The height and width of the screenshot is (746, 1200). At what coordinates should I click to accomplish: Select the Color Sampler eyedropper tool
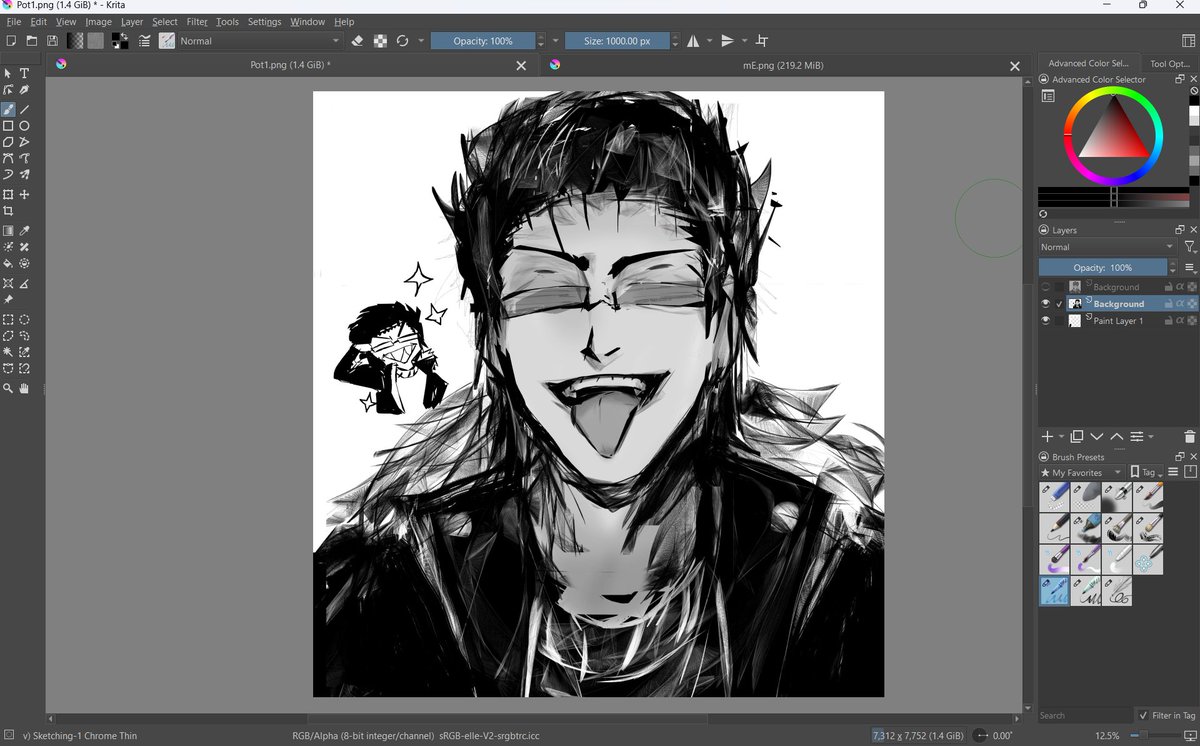coord(25,231)
